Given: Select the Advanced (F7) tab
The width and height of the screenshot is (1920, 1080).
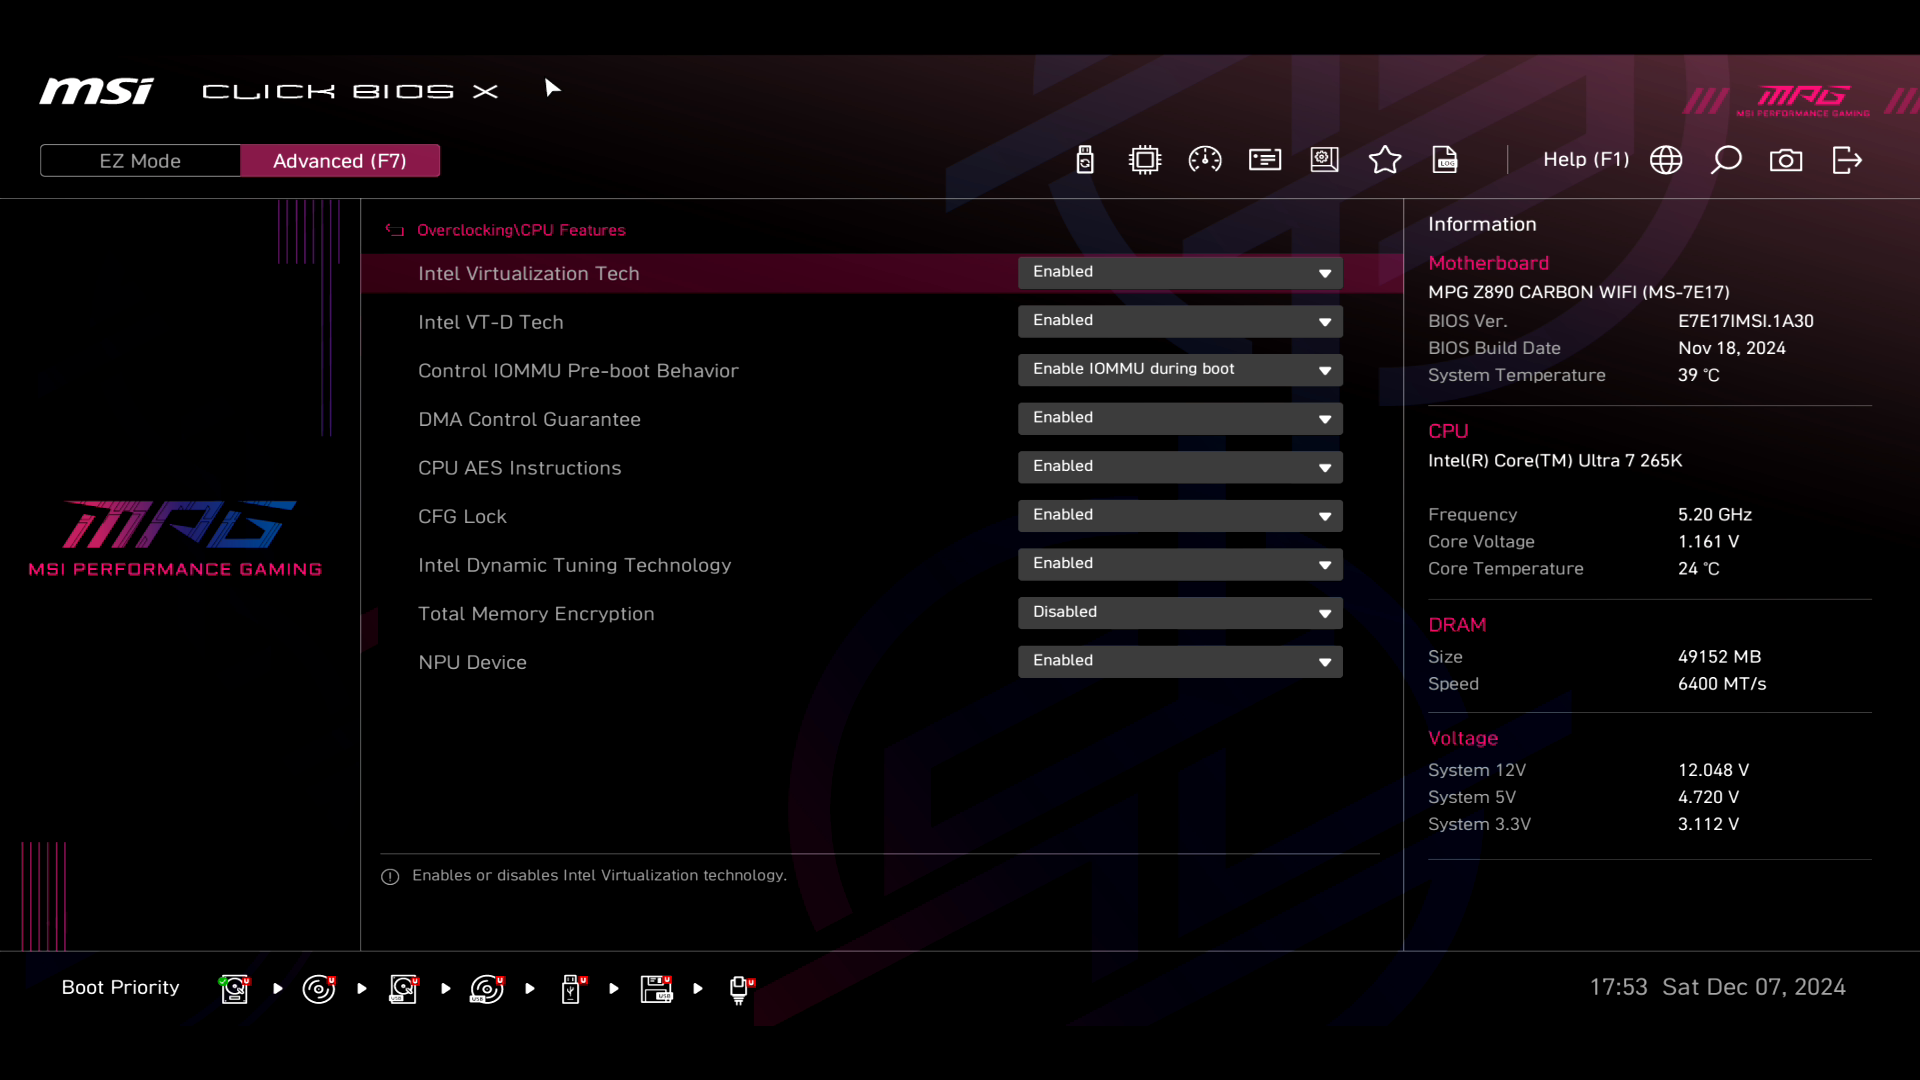Looking at the screenshot, I should (340, 161).
